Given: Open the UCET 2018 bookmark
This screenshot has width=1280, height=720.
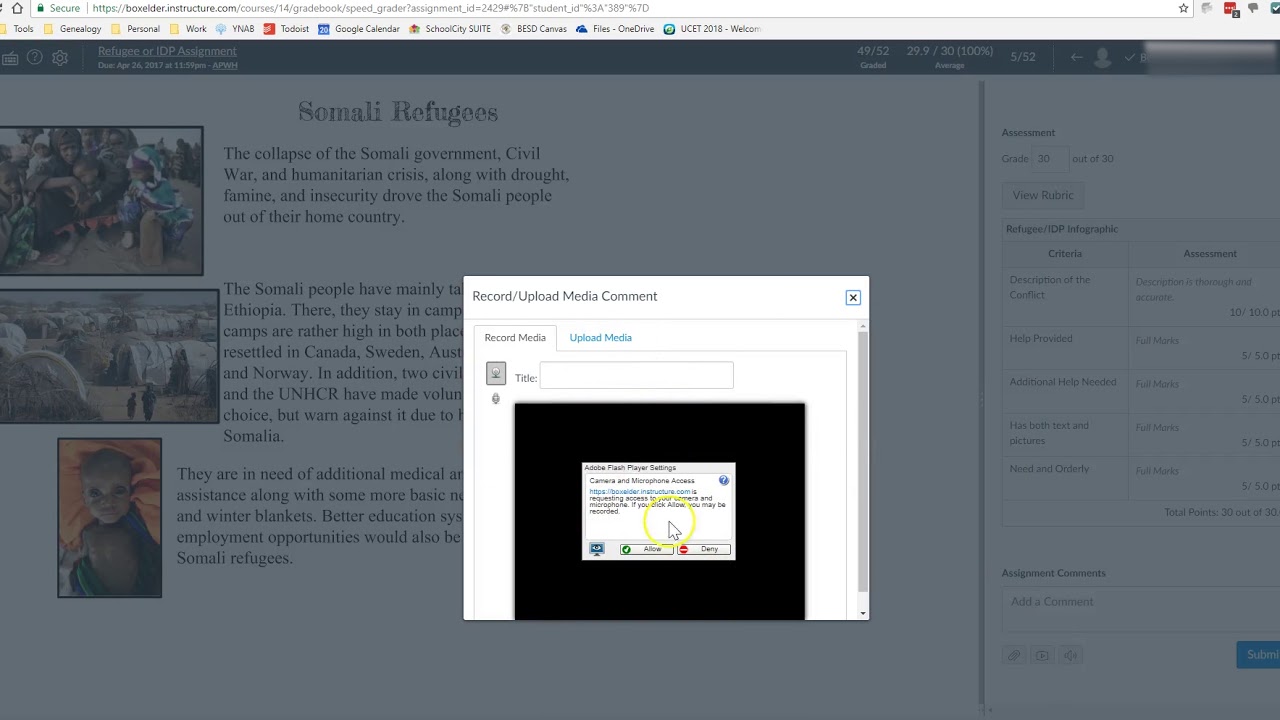Looking at the screenshot, I should 712,29.
